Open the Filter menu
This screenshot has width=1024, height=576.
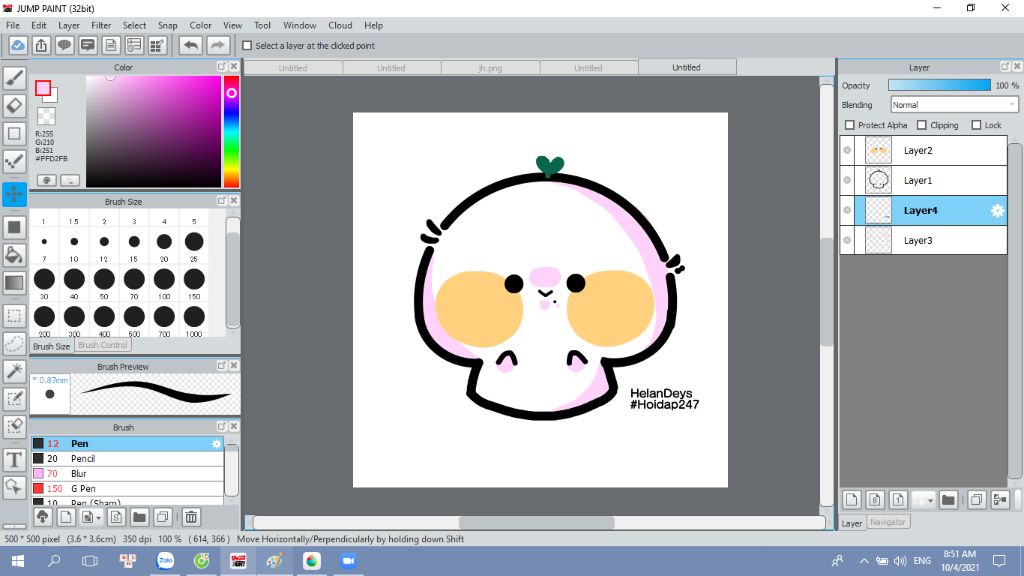101,25
